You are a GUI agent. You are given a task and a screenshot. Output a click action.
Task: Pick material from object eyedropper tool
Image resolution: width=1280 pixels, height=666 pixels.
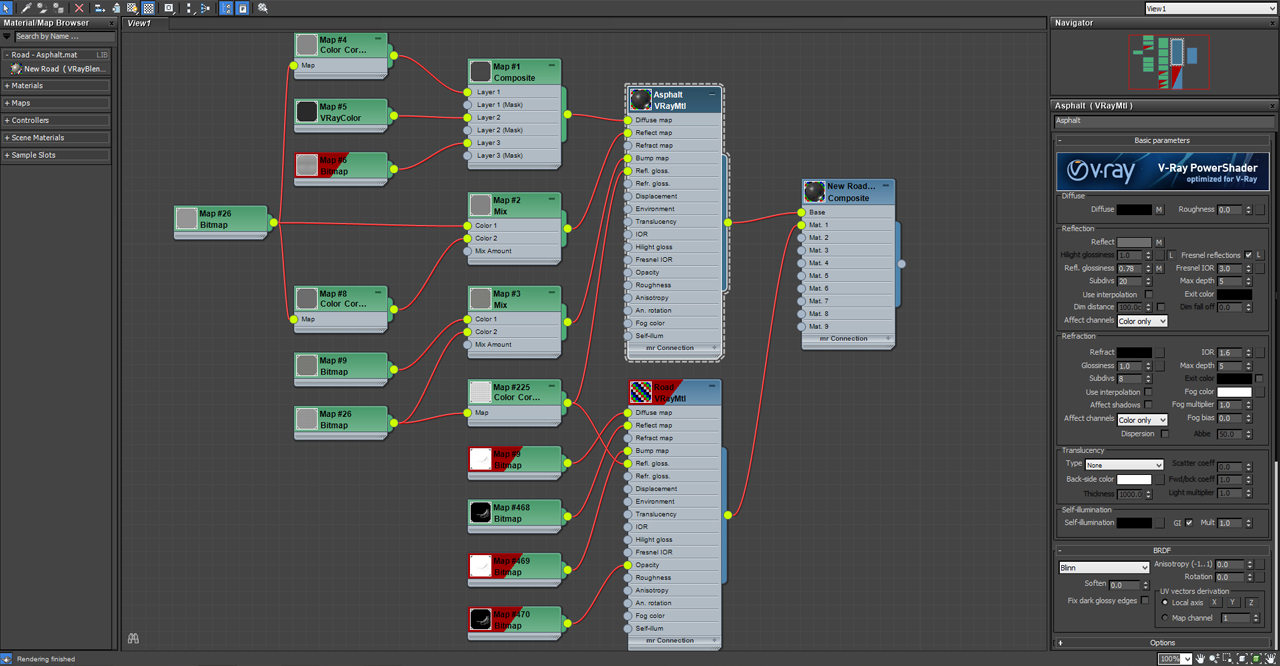click(x=27, y=8)
